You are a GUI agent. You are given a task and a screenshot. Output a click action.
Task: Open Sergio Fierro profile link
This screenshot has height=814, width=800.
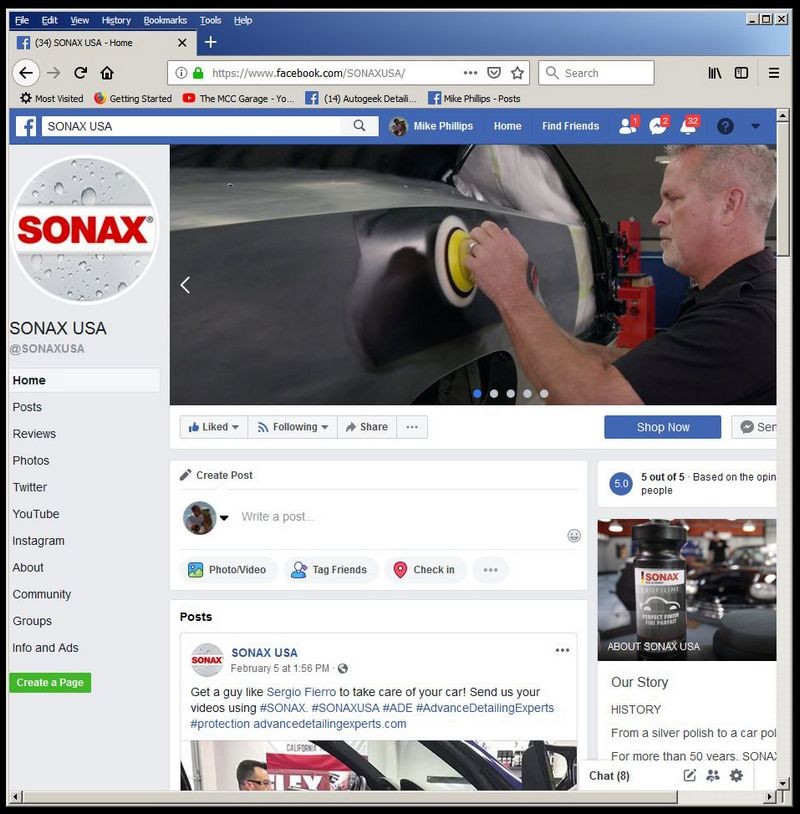pyautogui.click(x=301, y=692)
